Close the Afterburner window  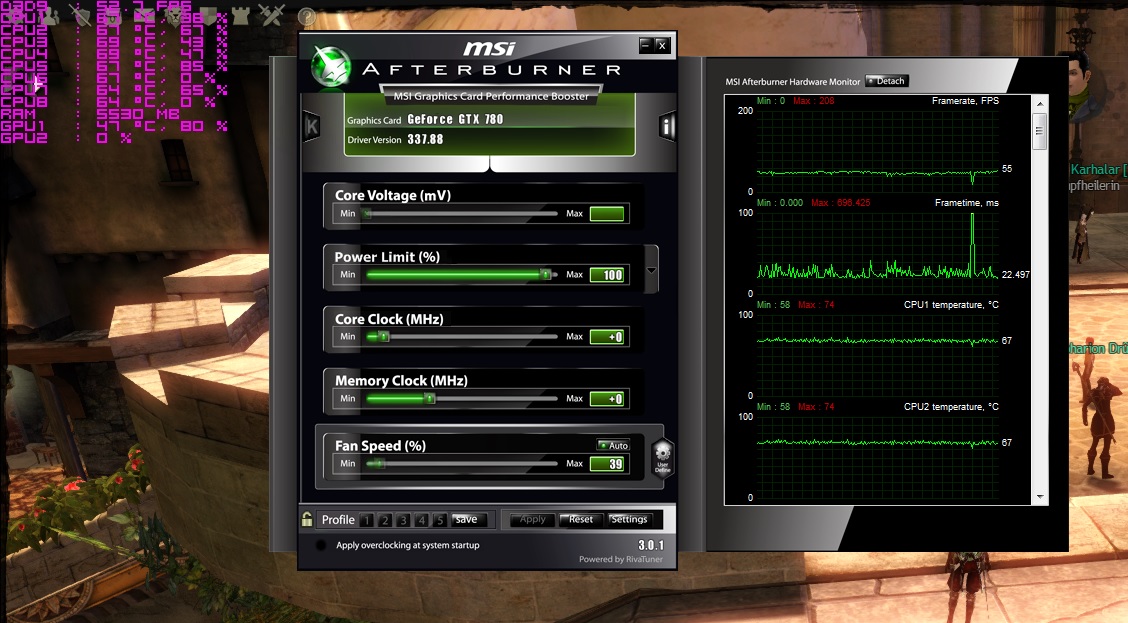click(663, 46)
